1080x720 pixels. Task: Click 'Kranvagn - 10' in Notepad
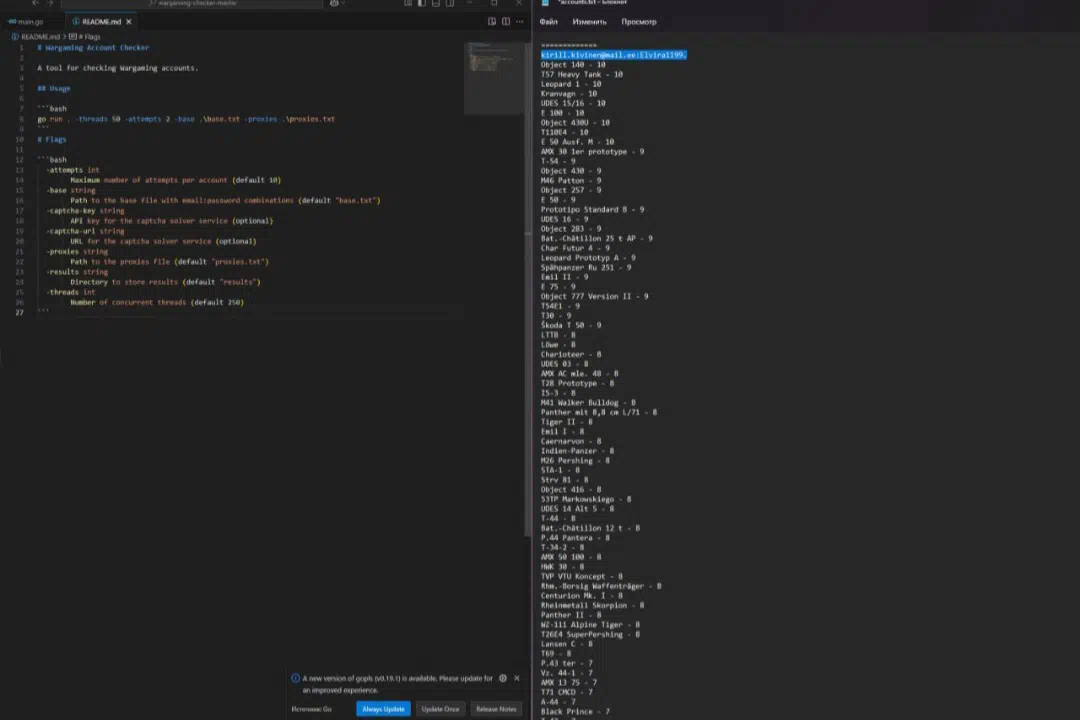569,94
